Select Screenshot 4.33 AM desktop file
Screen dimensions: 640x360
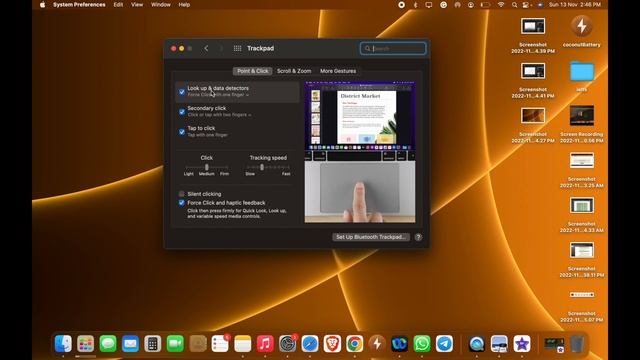pos(582,215)
